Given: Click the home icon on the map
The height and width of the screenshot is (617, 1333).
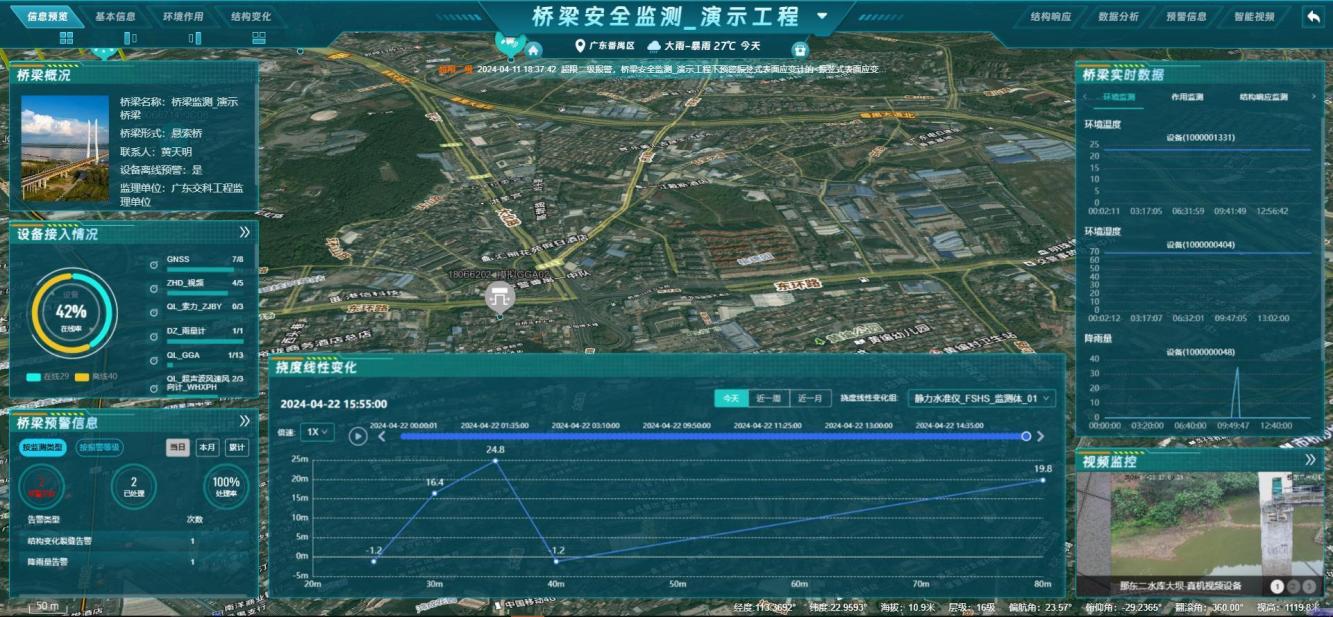Looking at the screenshot, I should pos(534,50).
